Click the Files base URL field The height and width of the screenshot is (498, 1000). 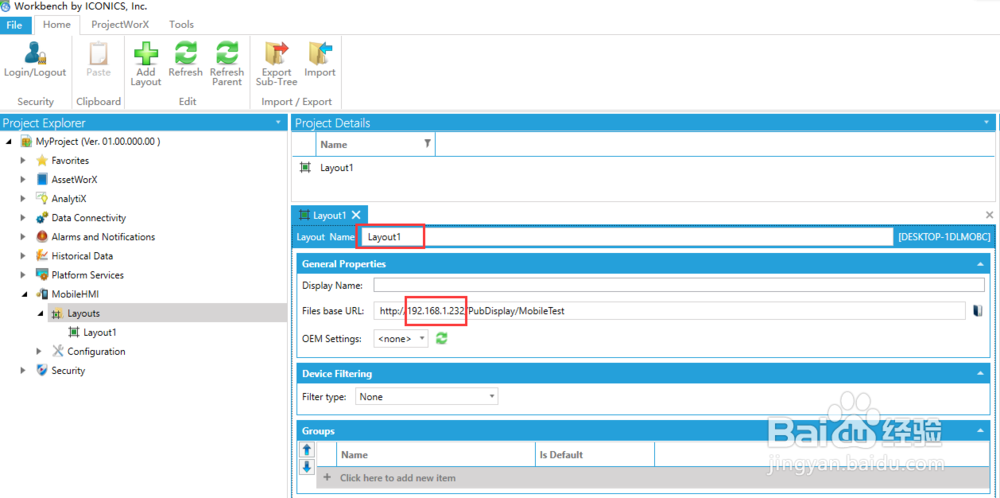tap(670, 311)
